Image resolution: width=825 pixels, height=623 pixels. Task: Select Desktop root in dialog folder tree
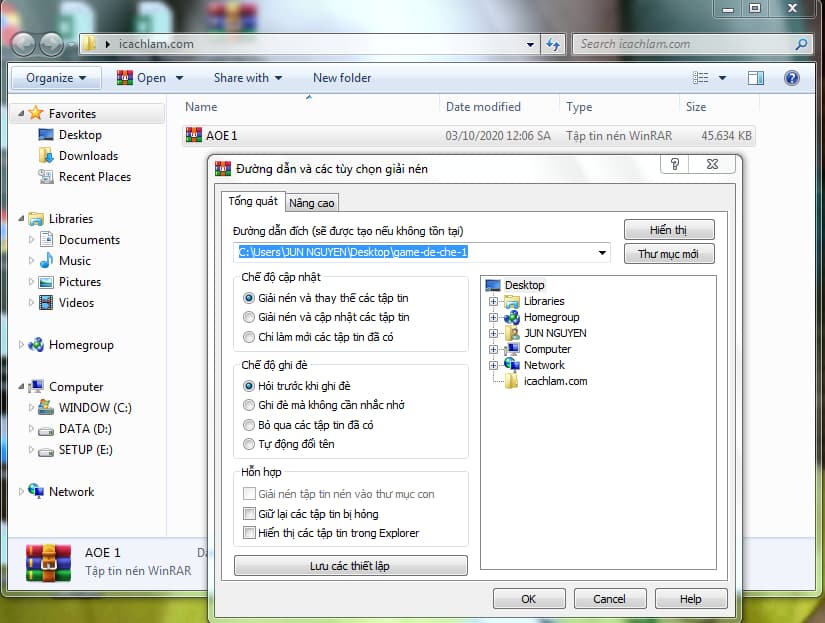pyautogui.click(x=525, y=285)
